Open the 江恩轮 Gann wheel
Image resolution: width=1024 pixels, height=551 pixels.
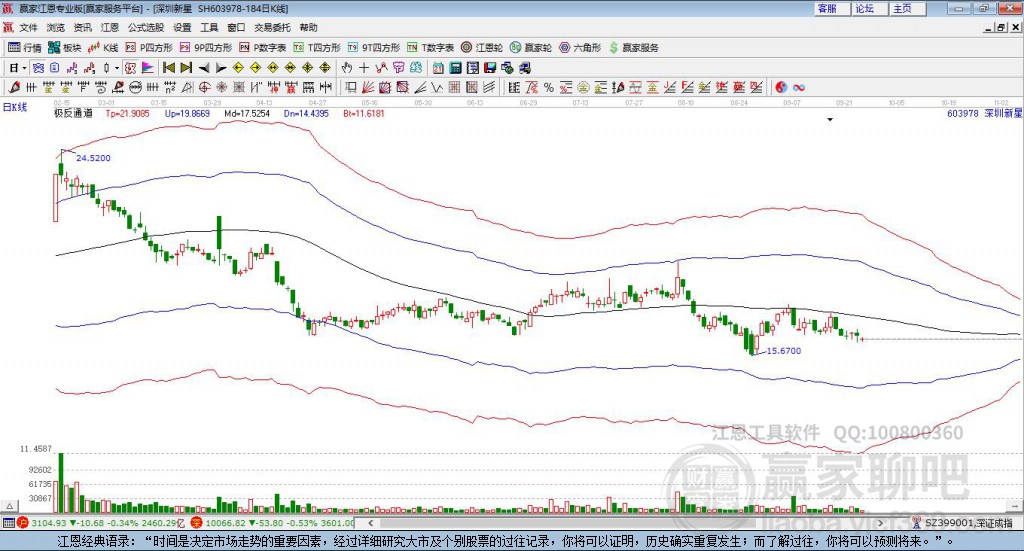482,48
